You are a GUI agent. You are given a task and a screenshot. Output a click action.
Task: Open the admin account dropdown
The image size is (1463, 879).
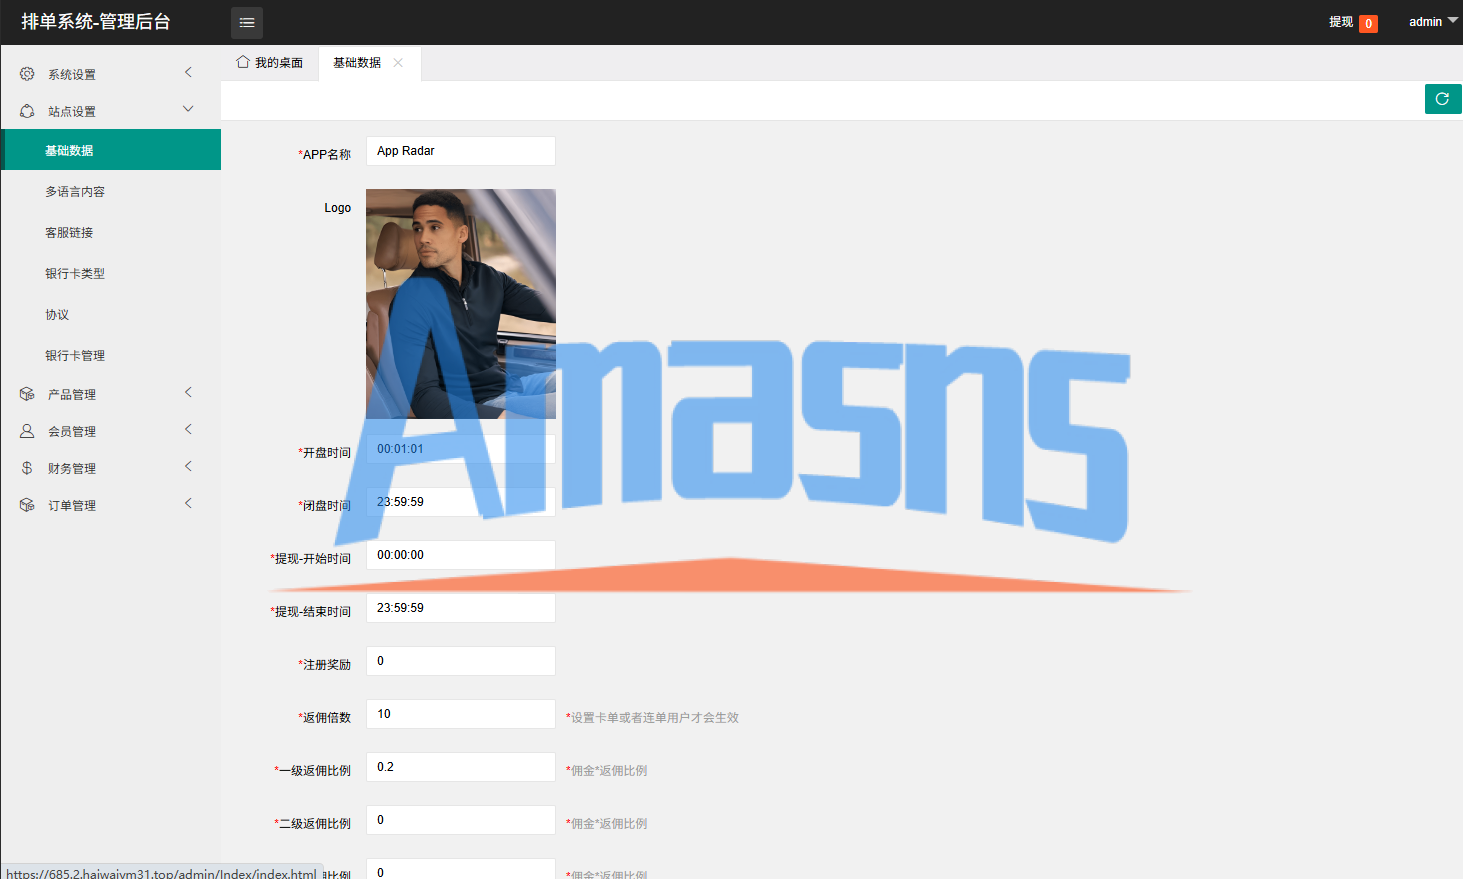(1433, 22)
